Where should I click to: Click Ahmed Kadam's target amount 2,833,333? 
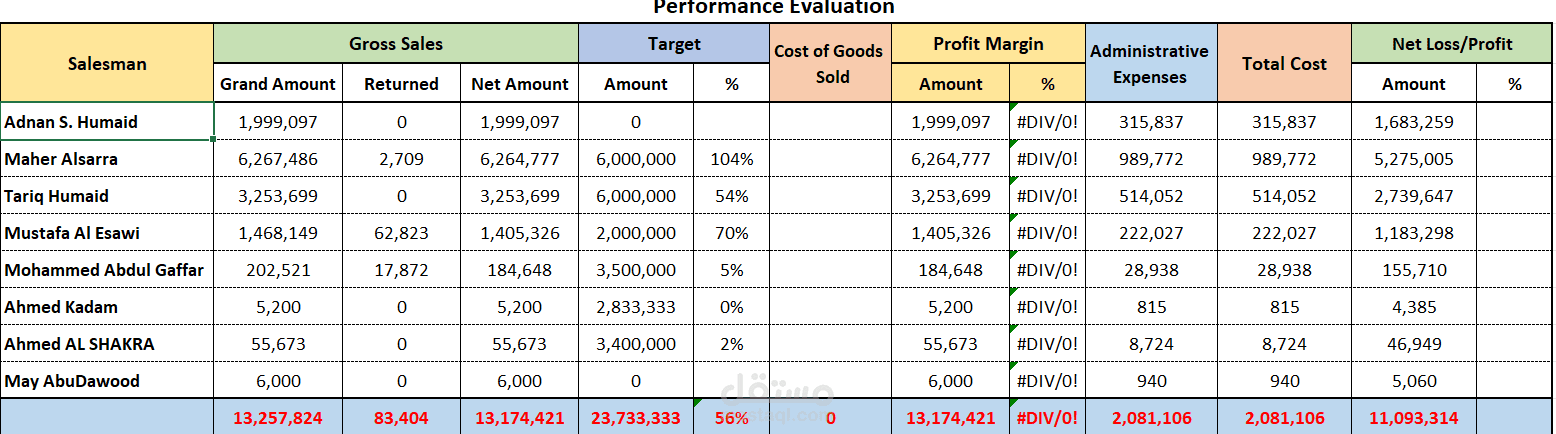click(x=636, y=307)
